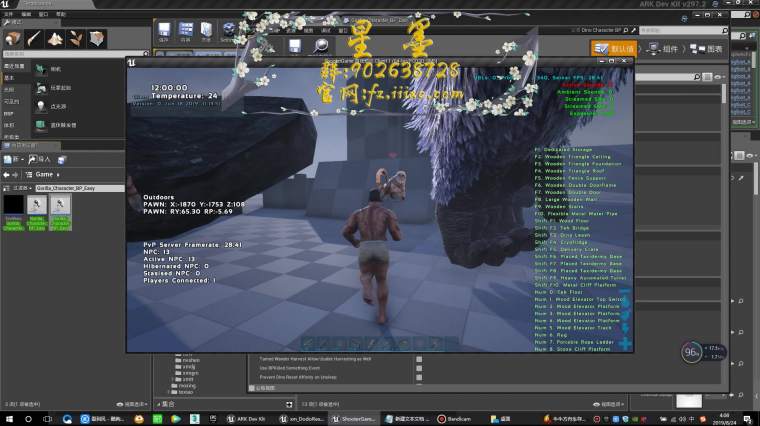Click the details panel search field
The image size is (760, 426).
668,77
